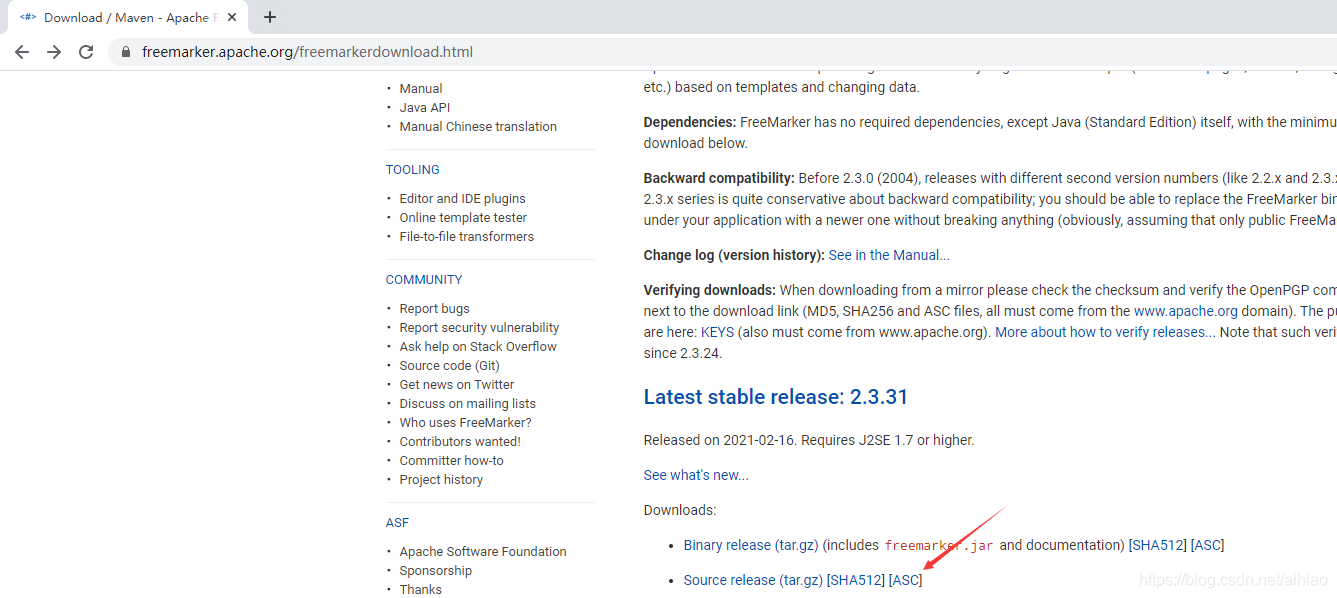Open the www.apache.org link
The width and height of the screenshot is (1337, 598).
click(1186, 311)
